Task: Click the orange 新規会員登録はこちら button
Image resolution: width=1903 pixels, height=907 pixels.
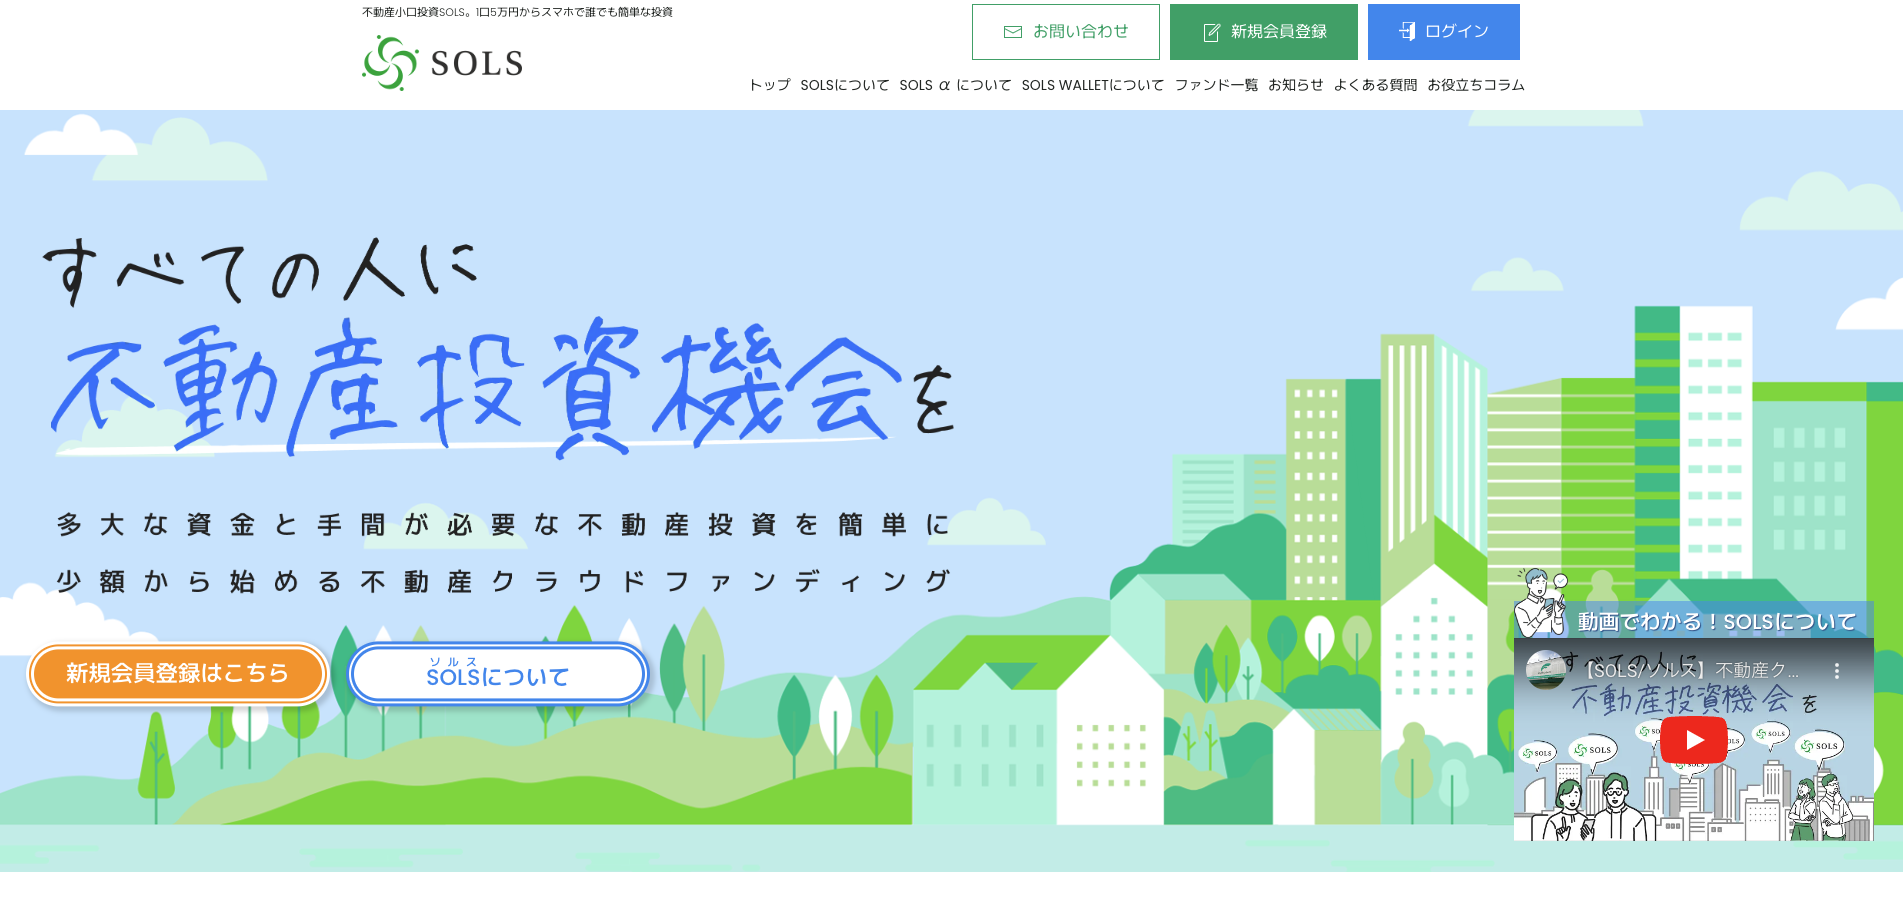Action: [178, 674]
